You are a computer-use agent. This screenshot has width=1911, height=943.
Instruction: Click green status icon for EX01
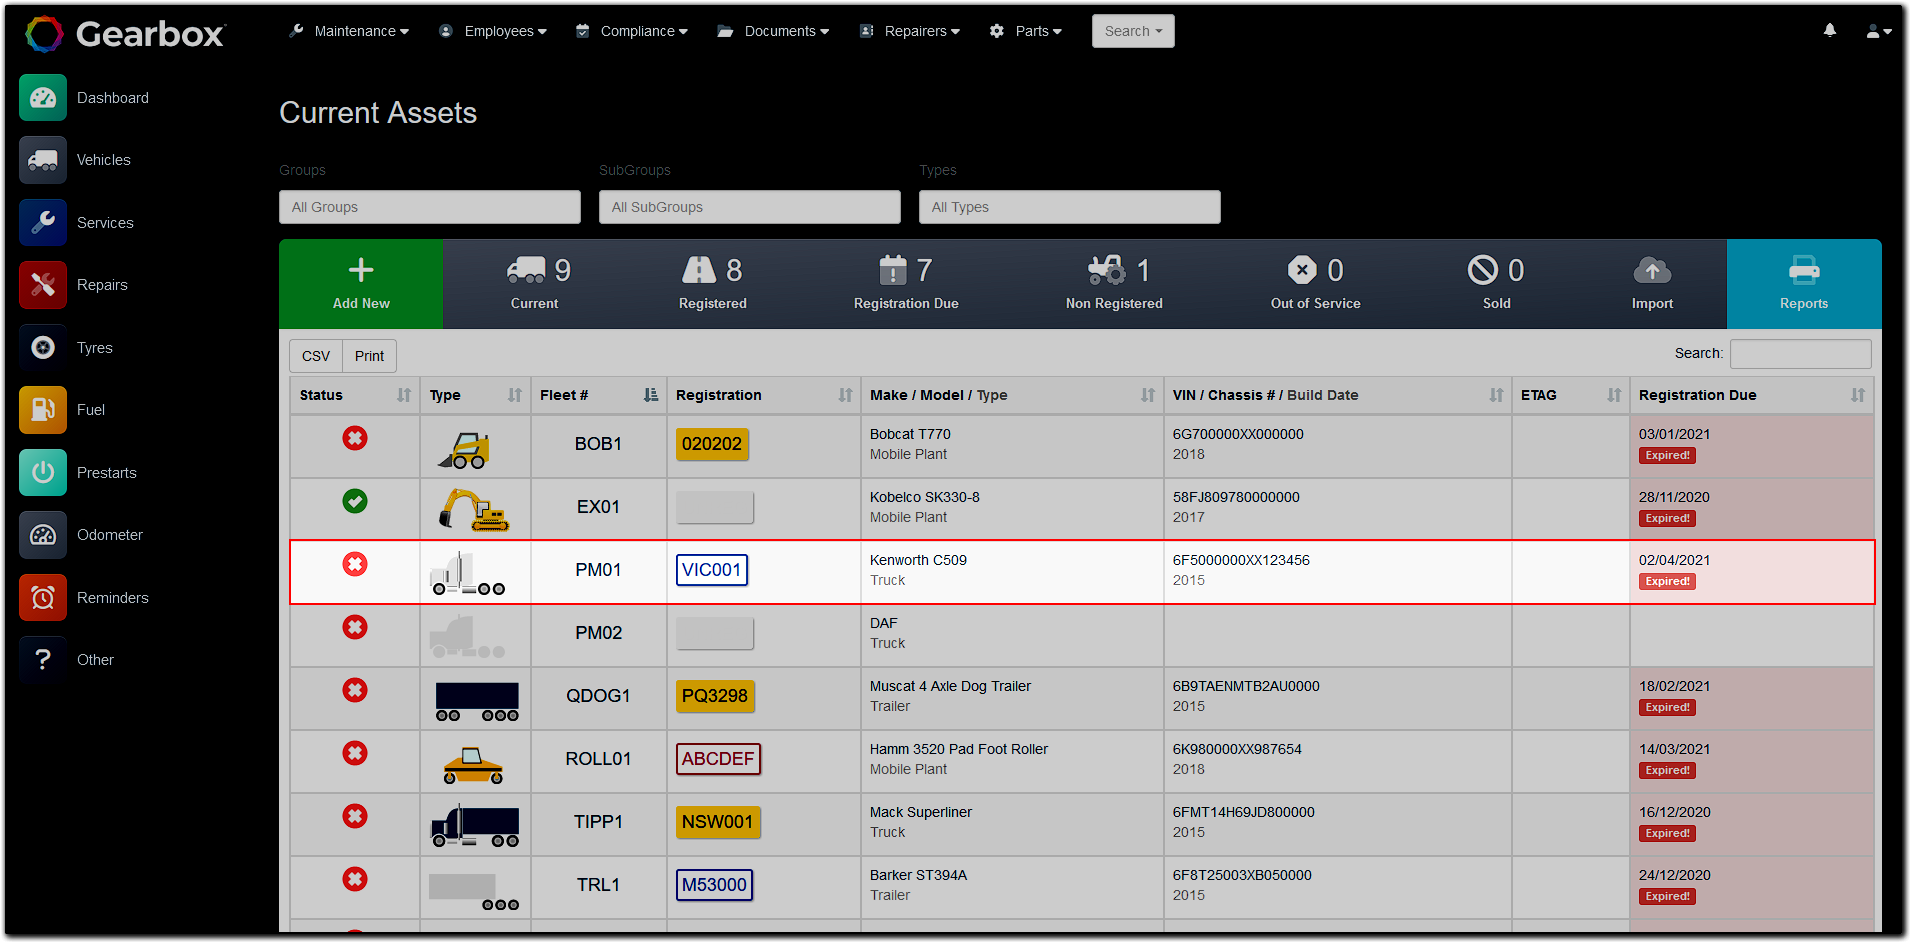355,501
